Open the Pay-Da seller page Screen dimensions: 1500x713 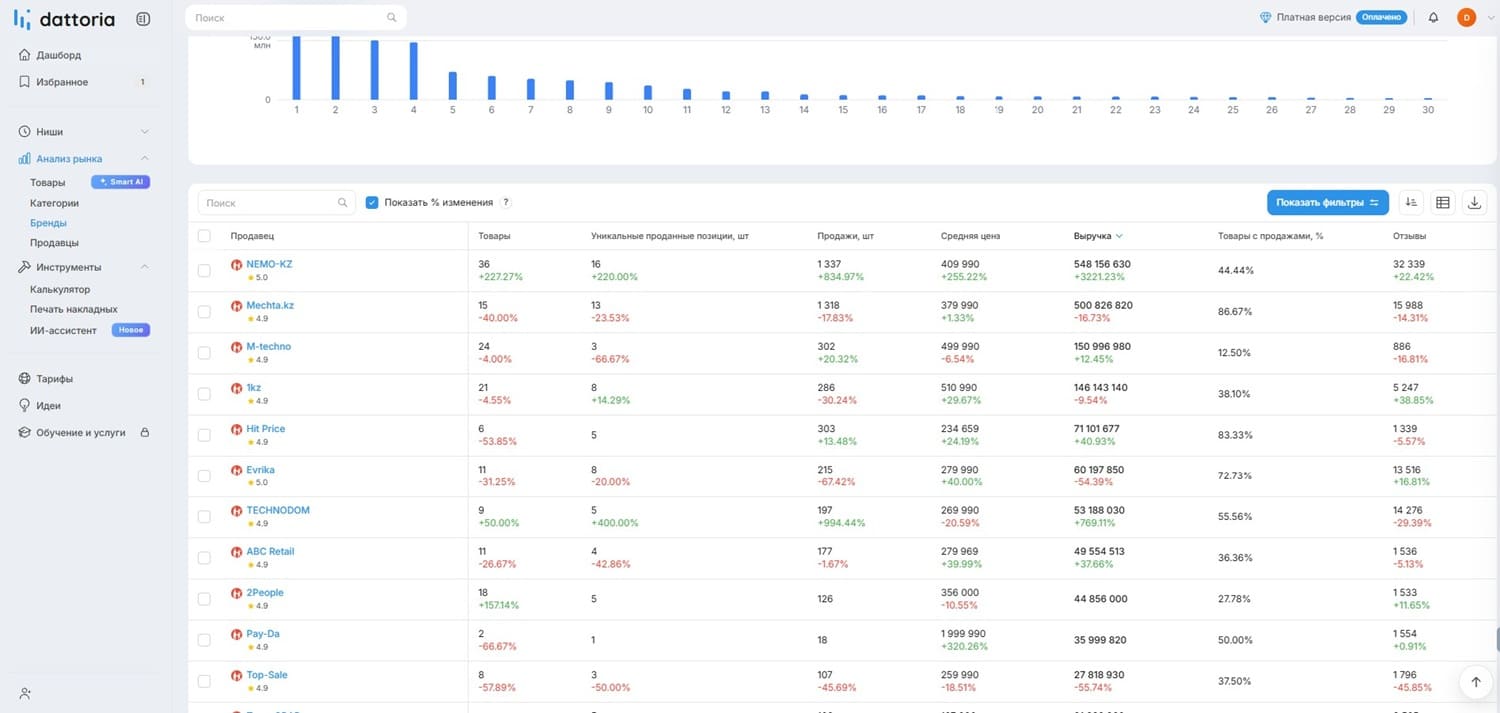(263, 634)
